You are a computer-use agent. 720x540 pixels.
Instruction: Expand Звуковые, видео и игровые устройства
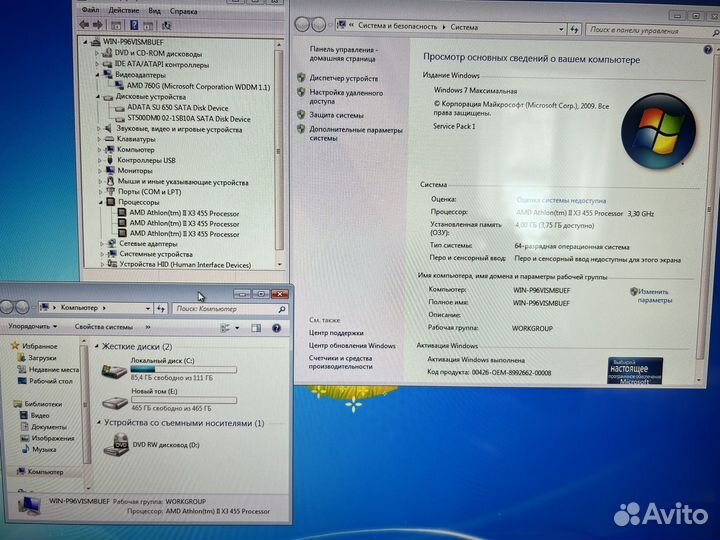coord(99,129)
